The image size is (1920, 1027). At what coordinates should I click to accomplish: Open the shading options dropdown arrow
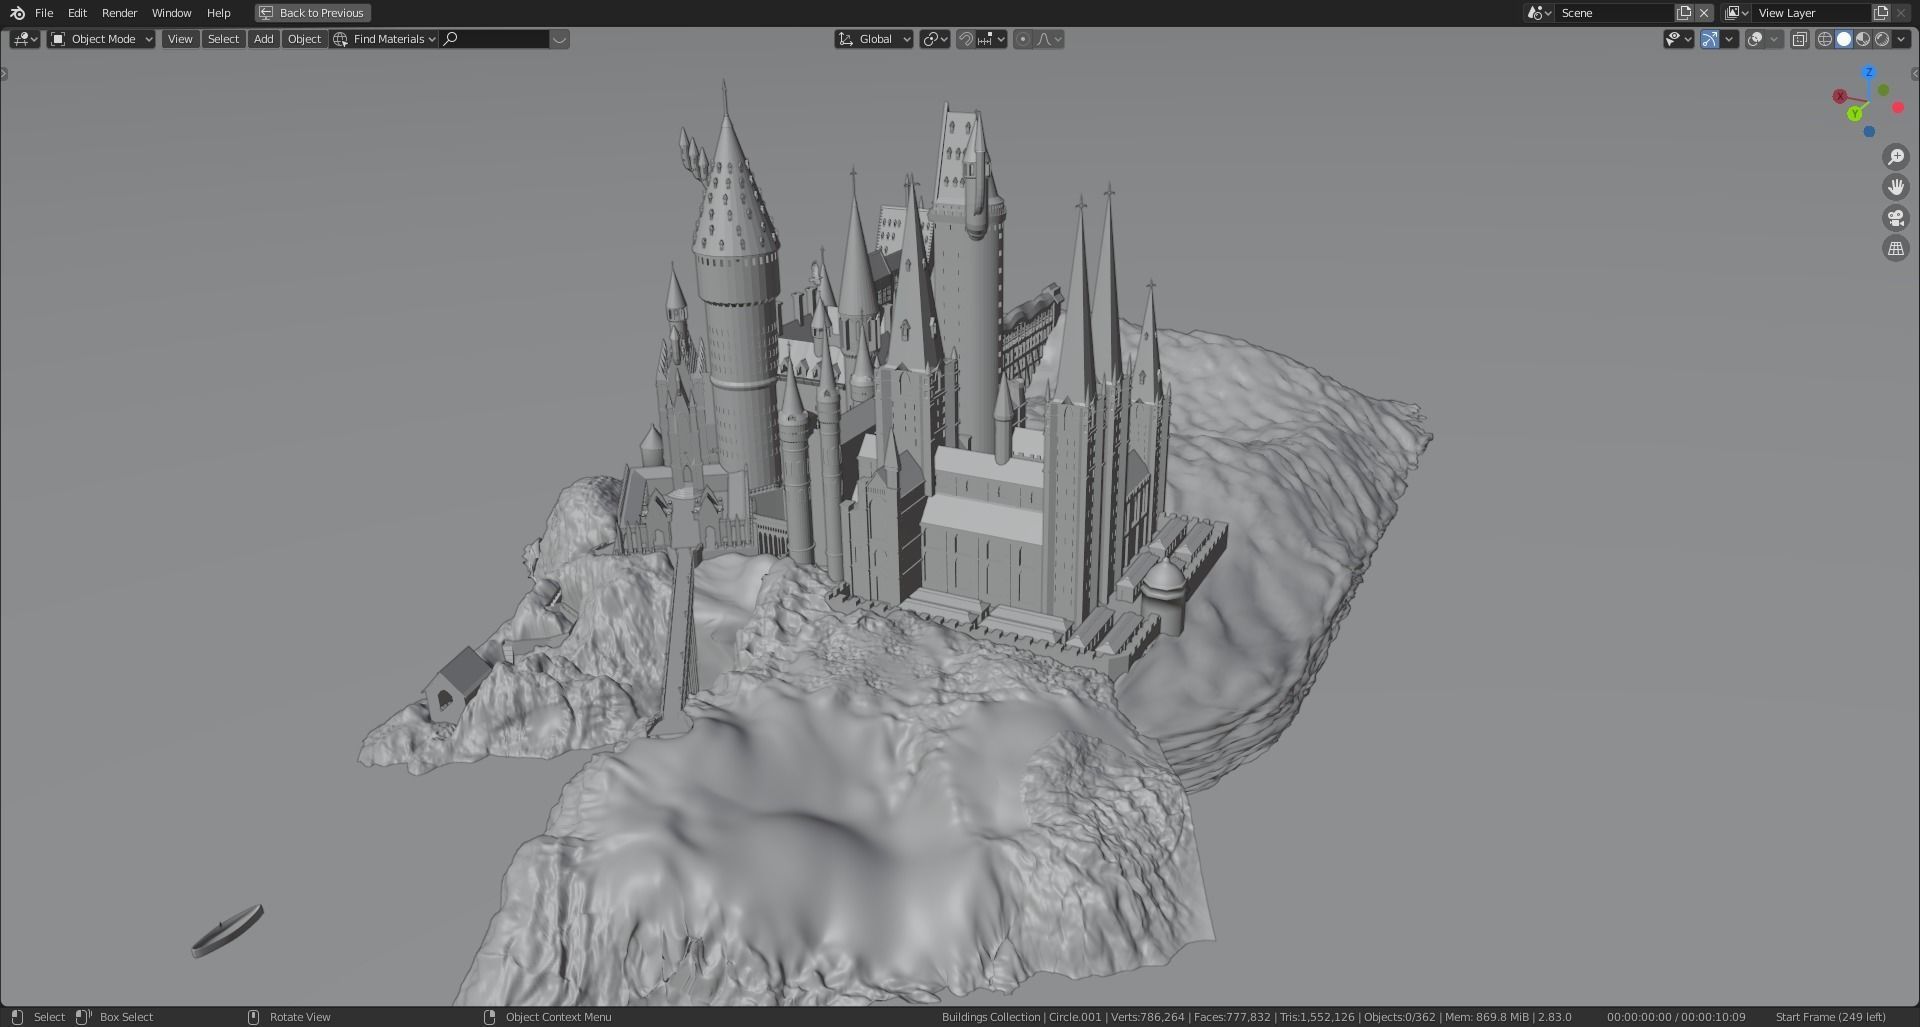click(1901, 39)
